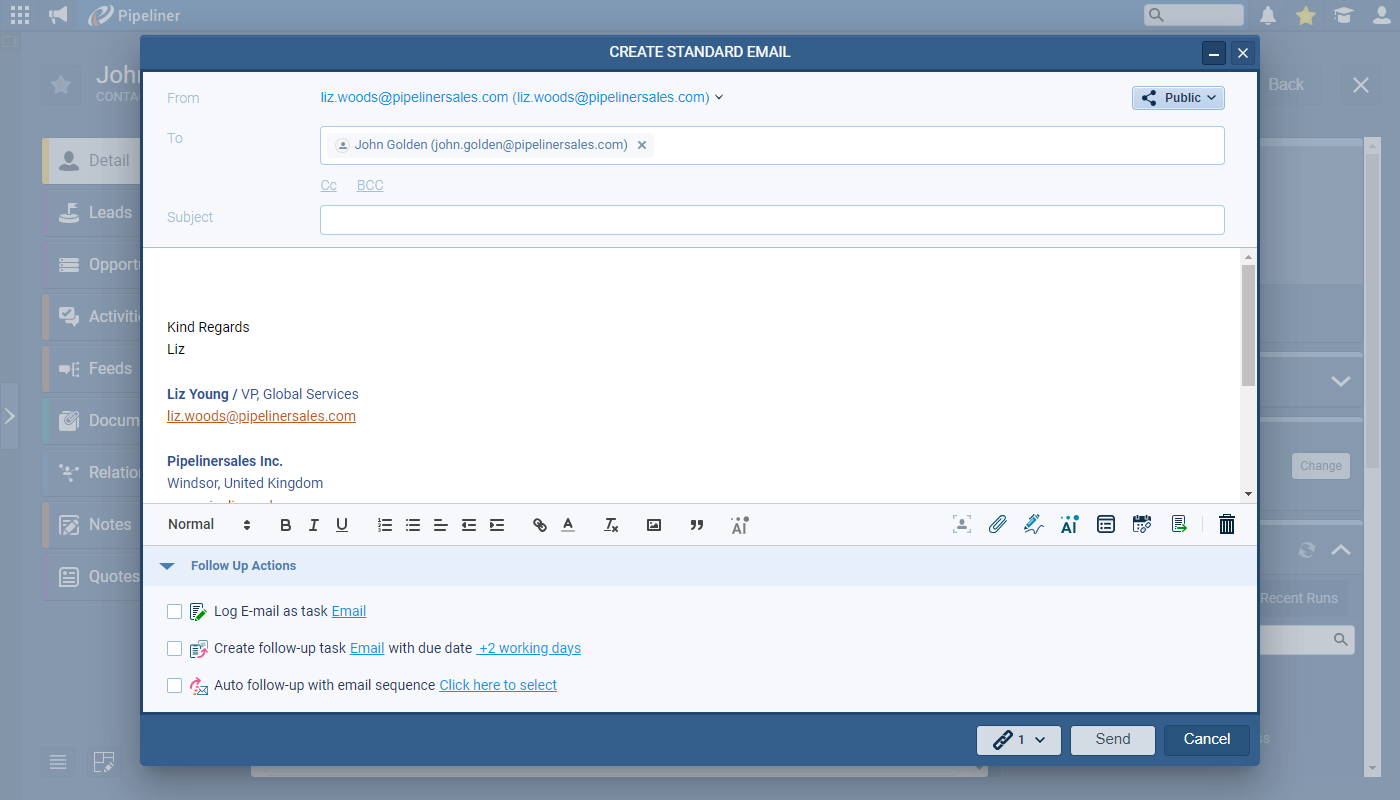Check the Create follow-up task option
This screenshot has height=800, width=1400.
175,648
